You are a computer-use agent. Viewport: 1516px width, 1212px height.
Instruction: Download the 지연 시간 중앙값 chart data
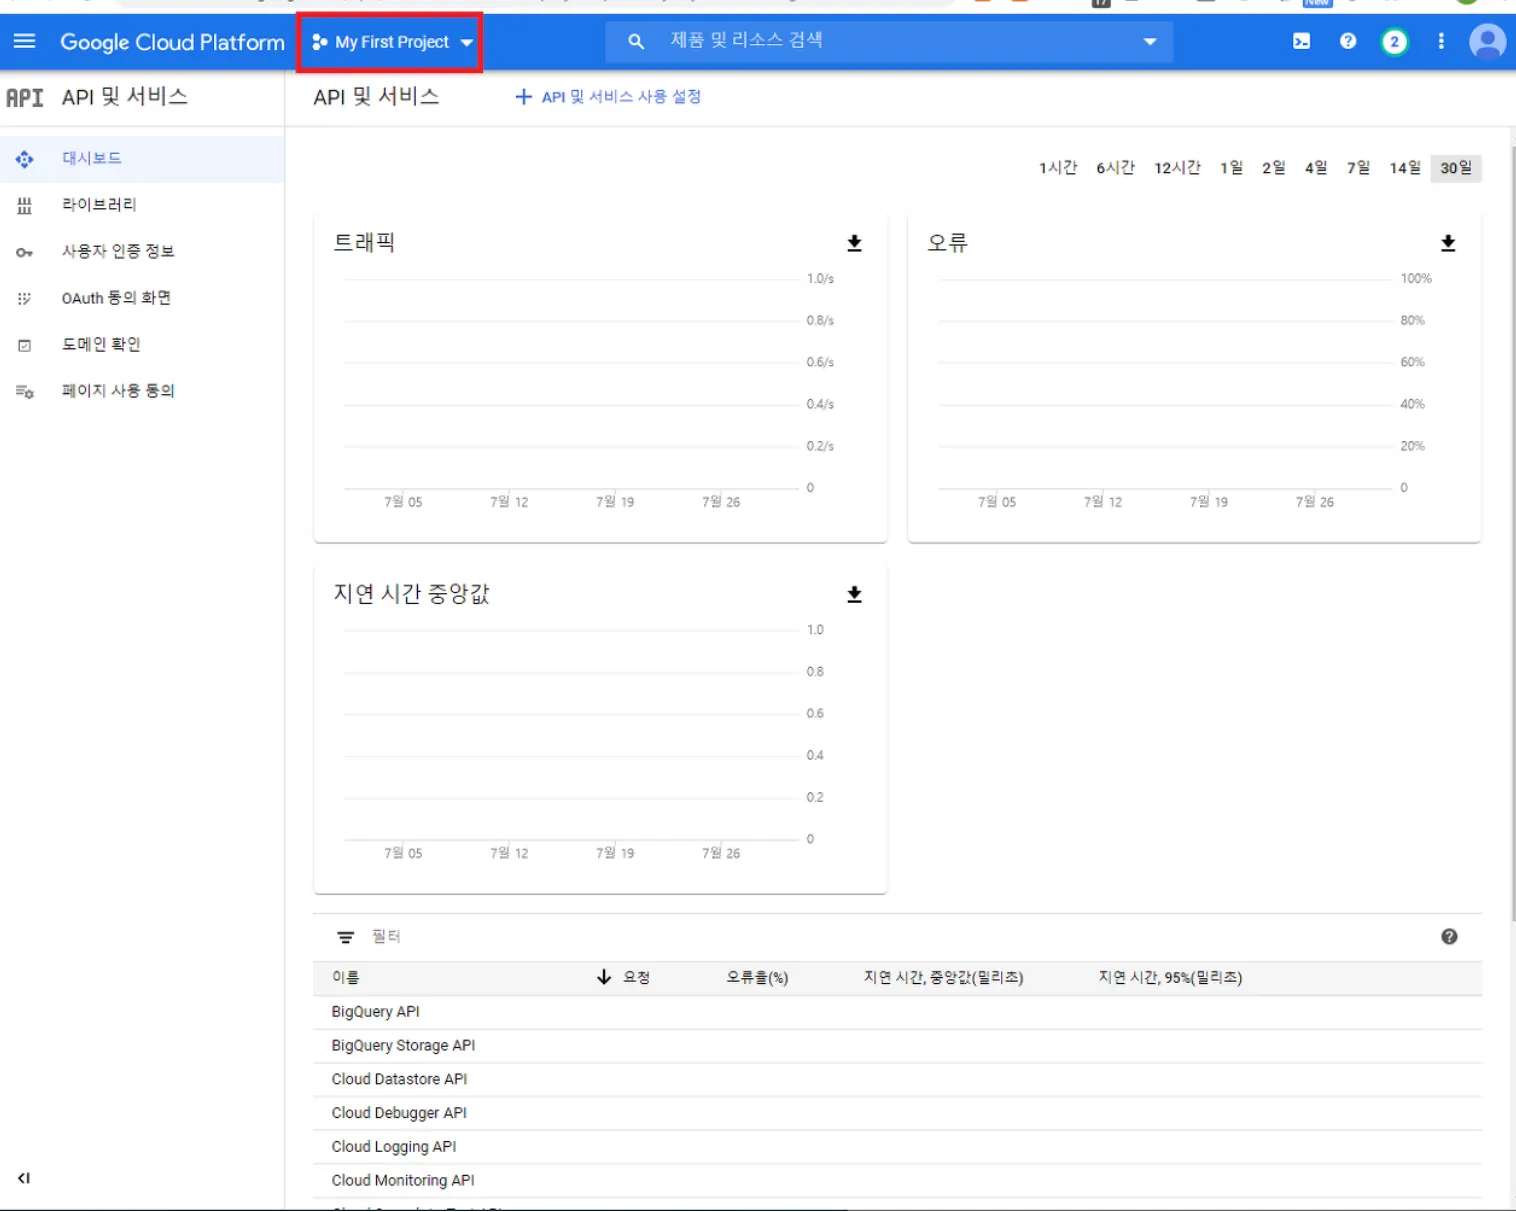coord(854,594)
